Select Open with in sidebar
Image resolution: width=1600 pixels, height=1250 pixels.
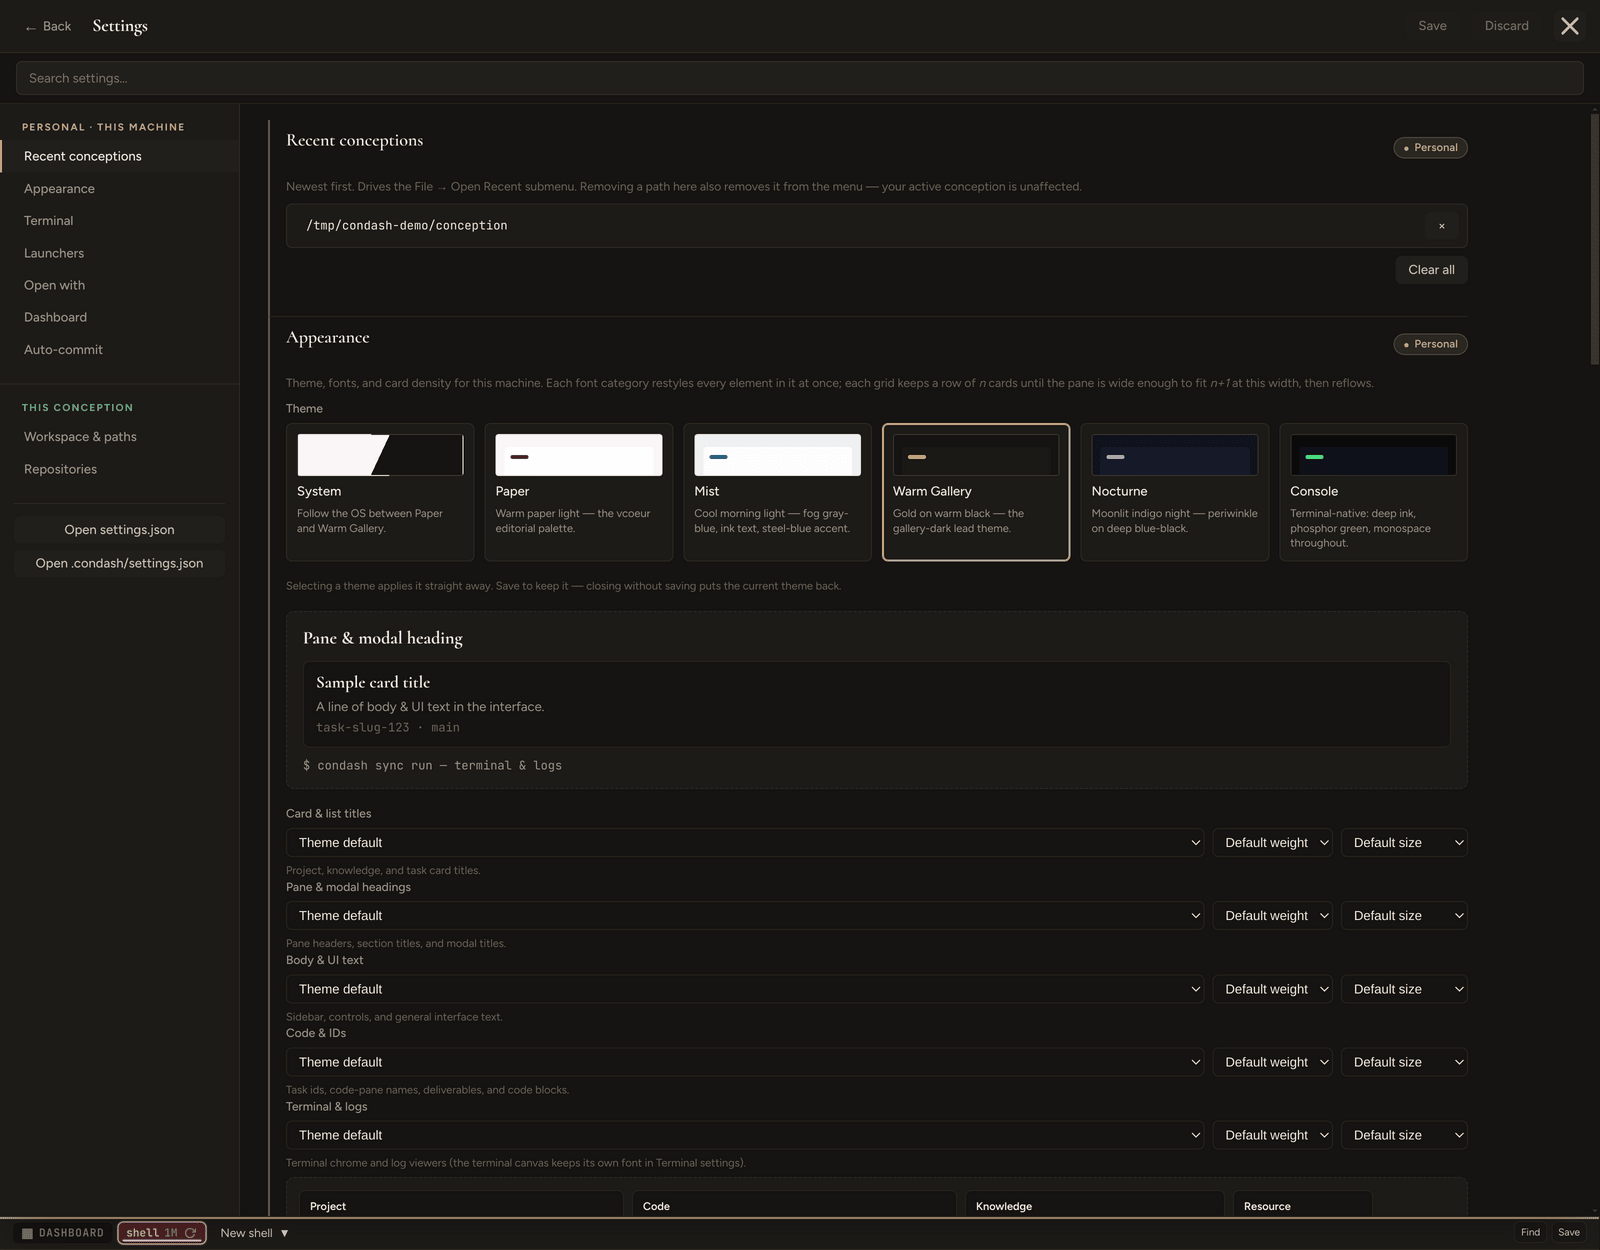click(119, 285)
